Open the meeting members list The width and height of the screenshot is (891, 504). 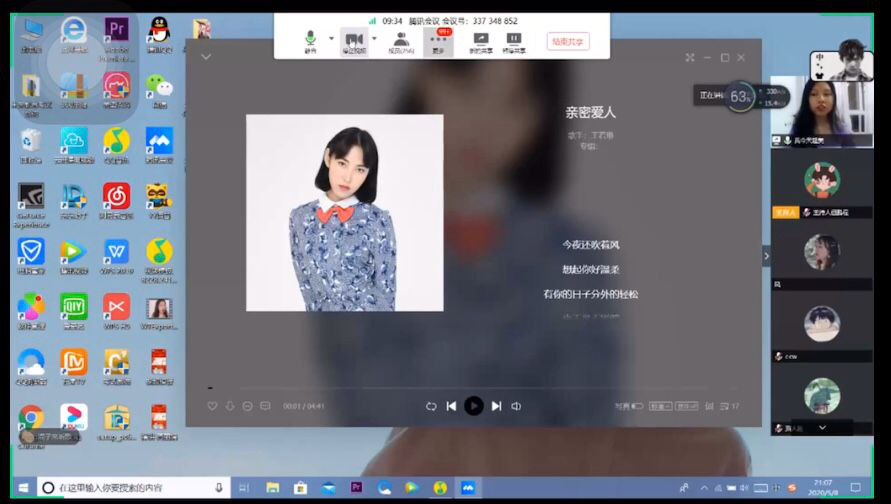pyautogui.click(x=401, y=41)
